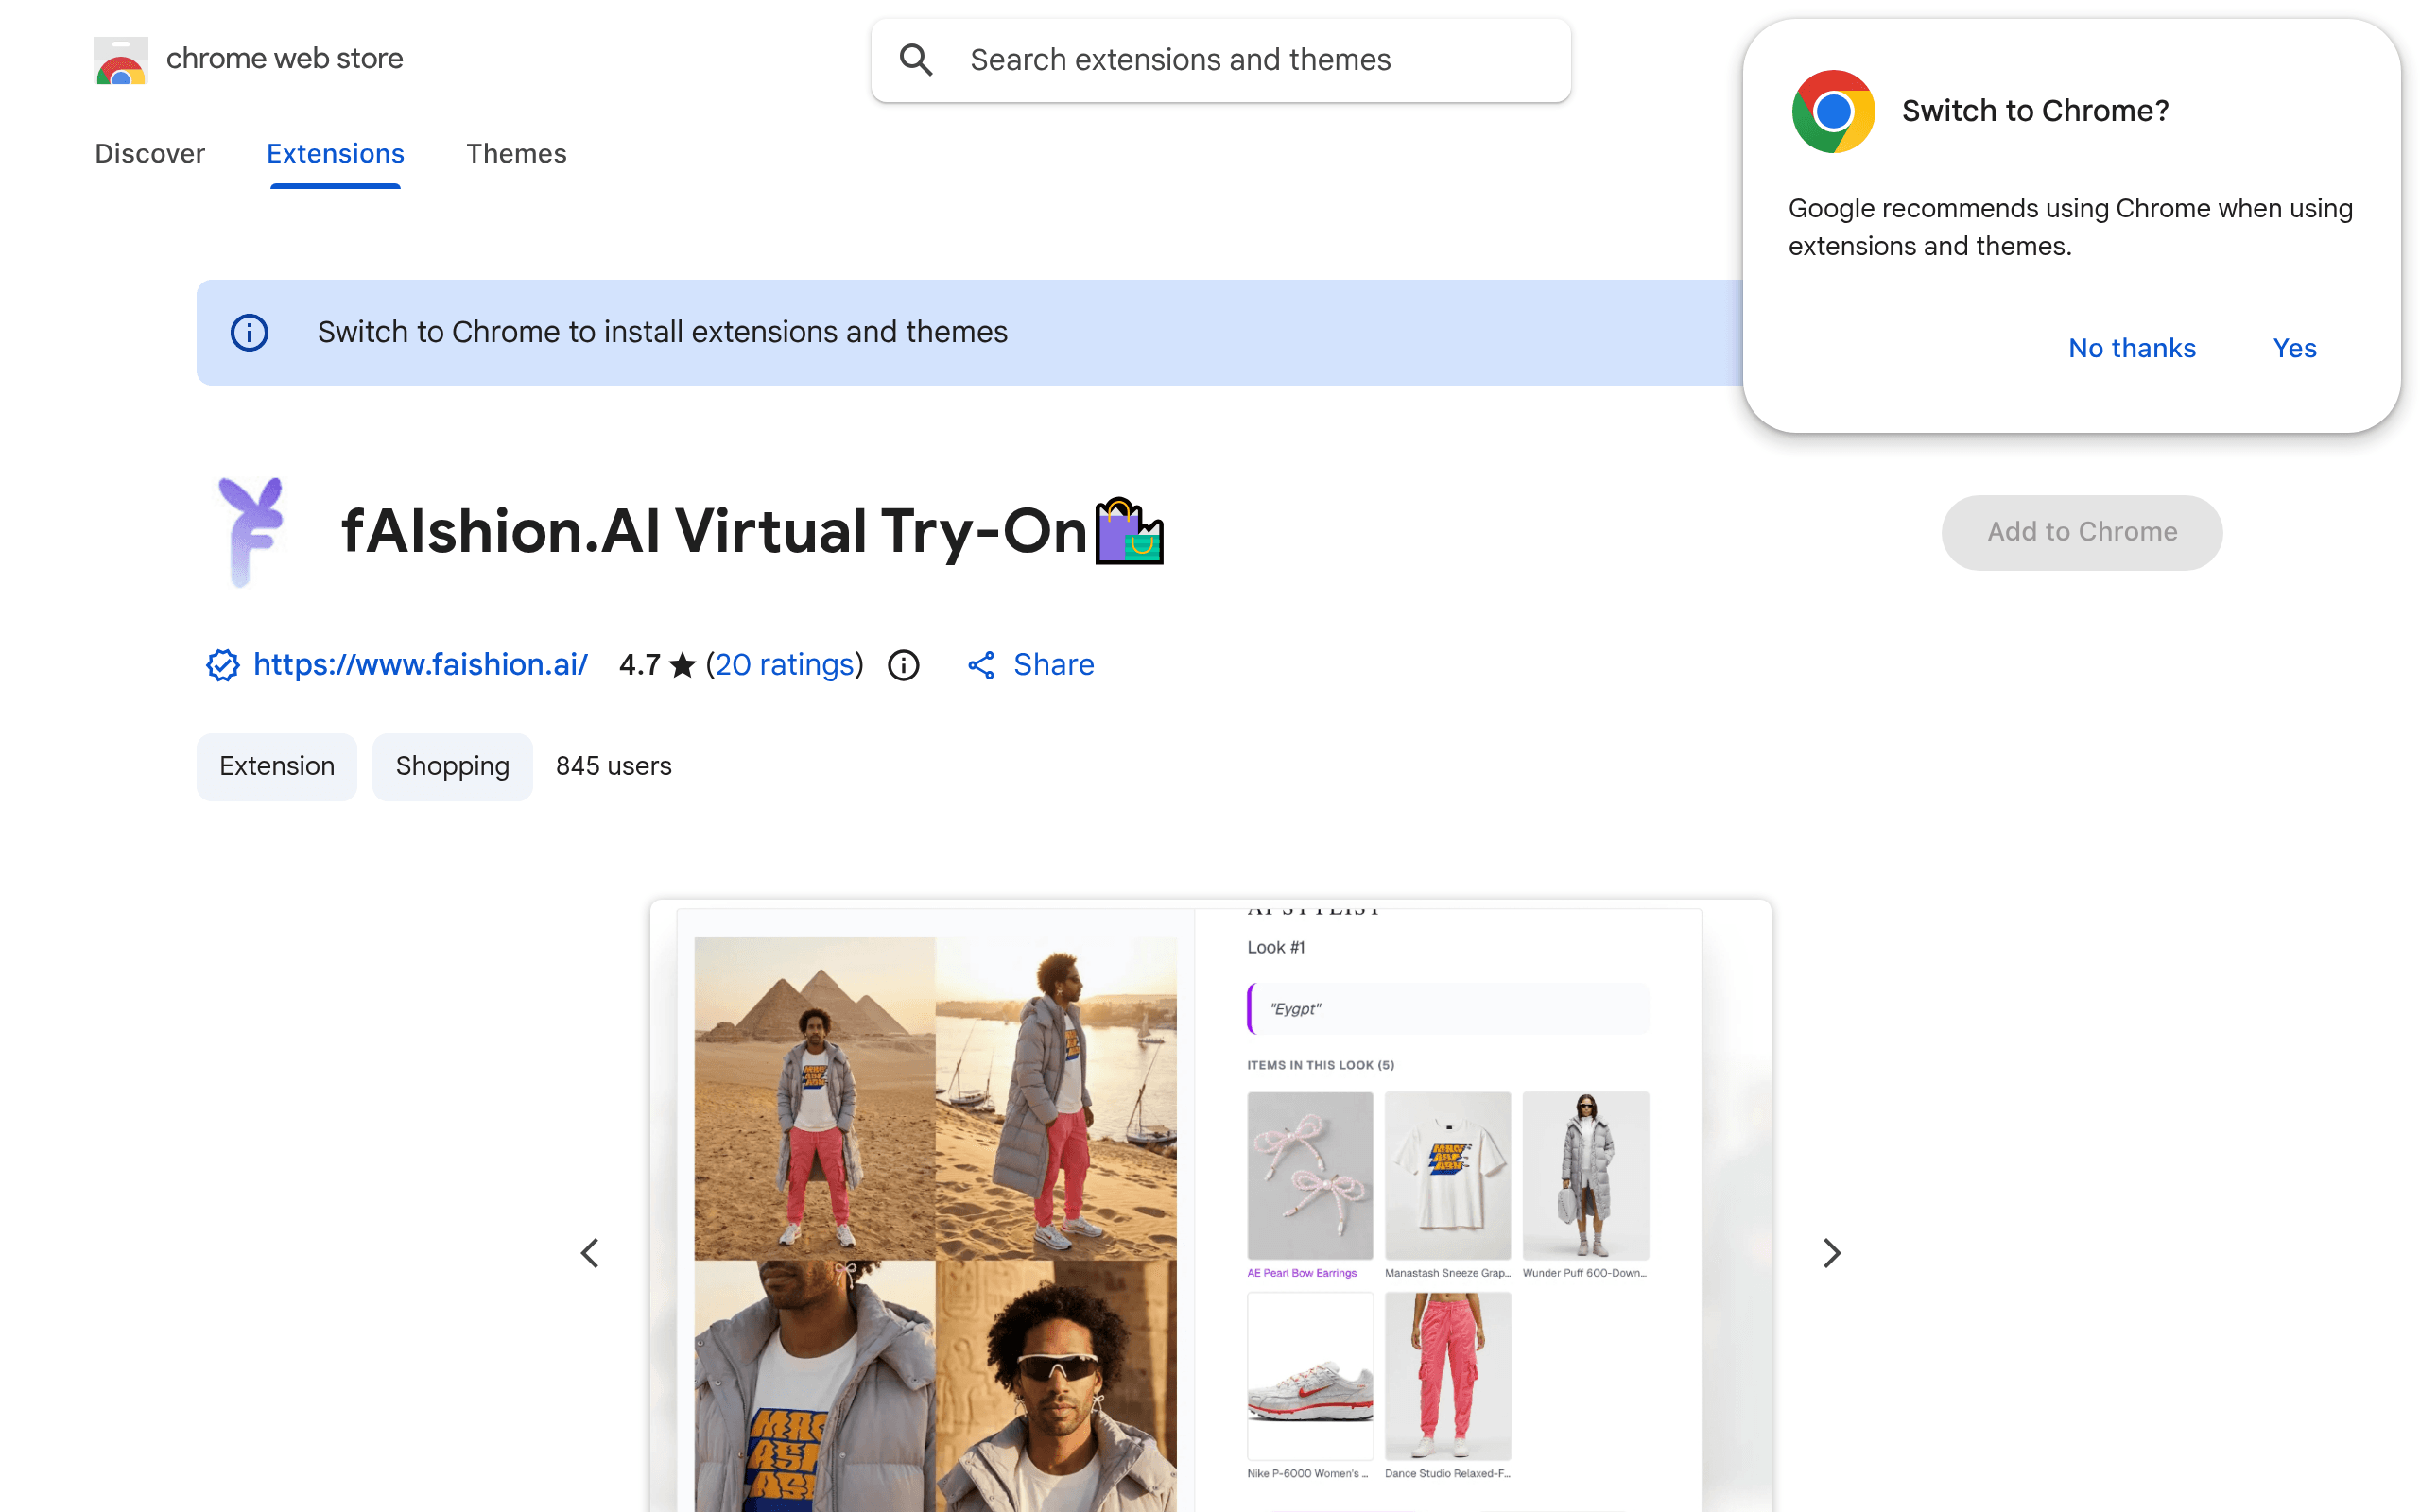Click the info icon in the blue banner
Viewport: 2420px width, 1512px height.
click(249, 332)
